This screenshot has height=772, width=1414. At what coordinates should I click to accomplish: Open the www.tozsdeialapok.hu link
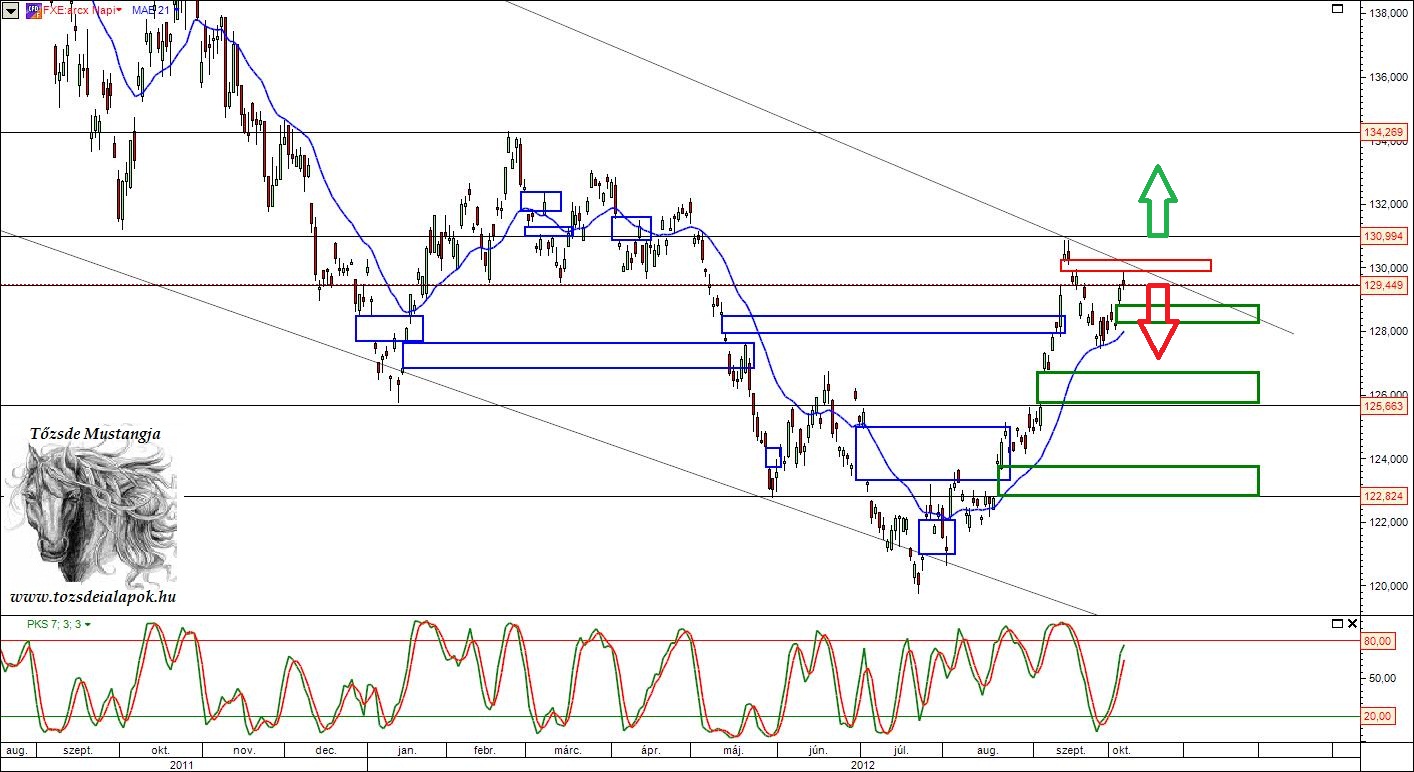pos(93,596)
